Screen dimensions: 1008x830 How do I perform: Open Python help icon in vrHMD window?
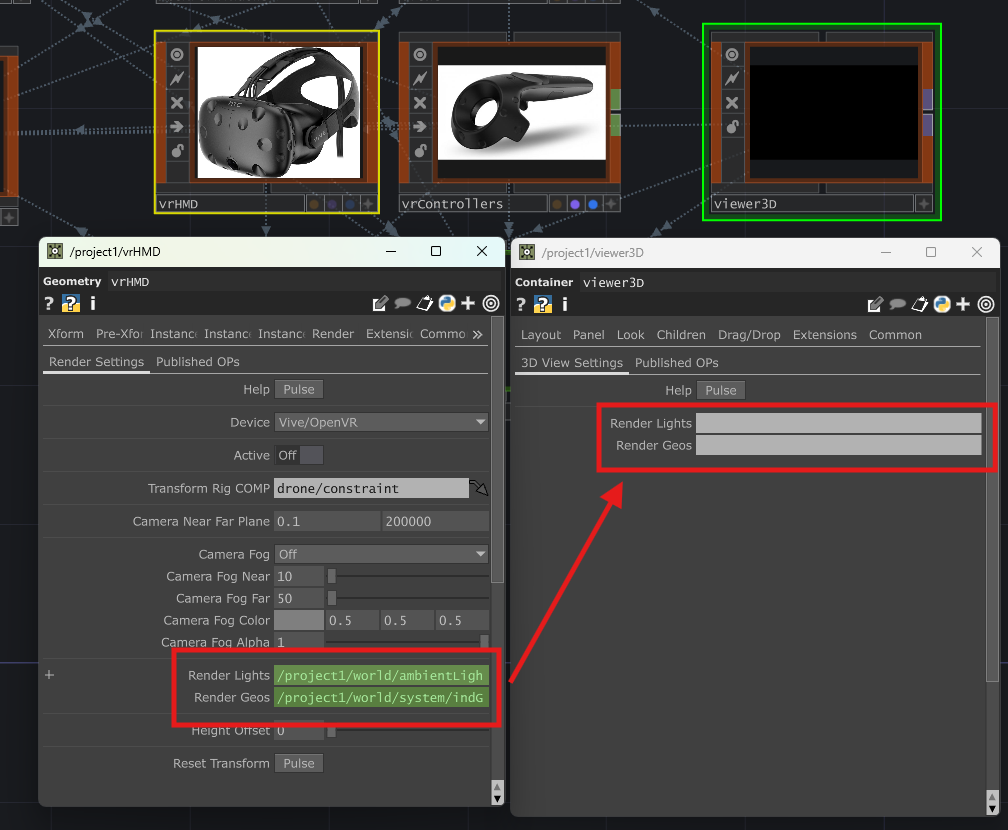[x=71, y=303]
